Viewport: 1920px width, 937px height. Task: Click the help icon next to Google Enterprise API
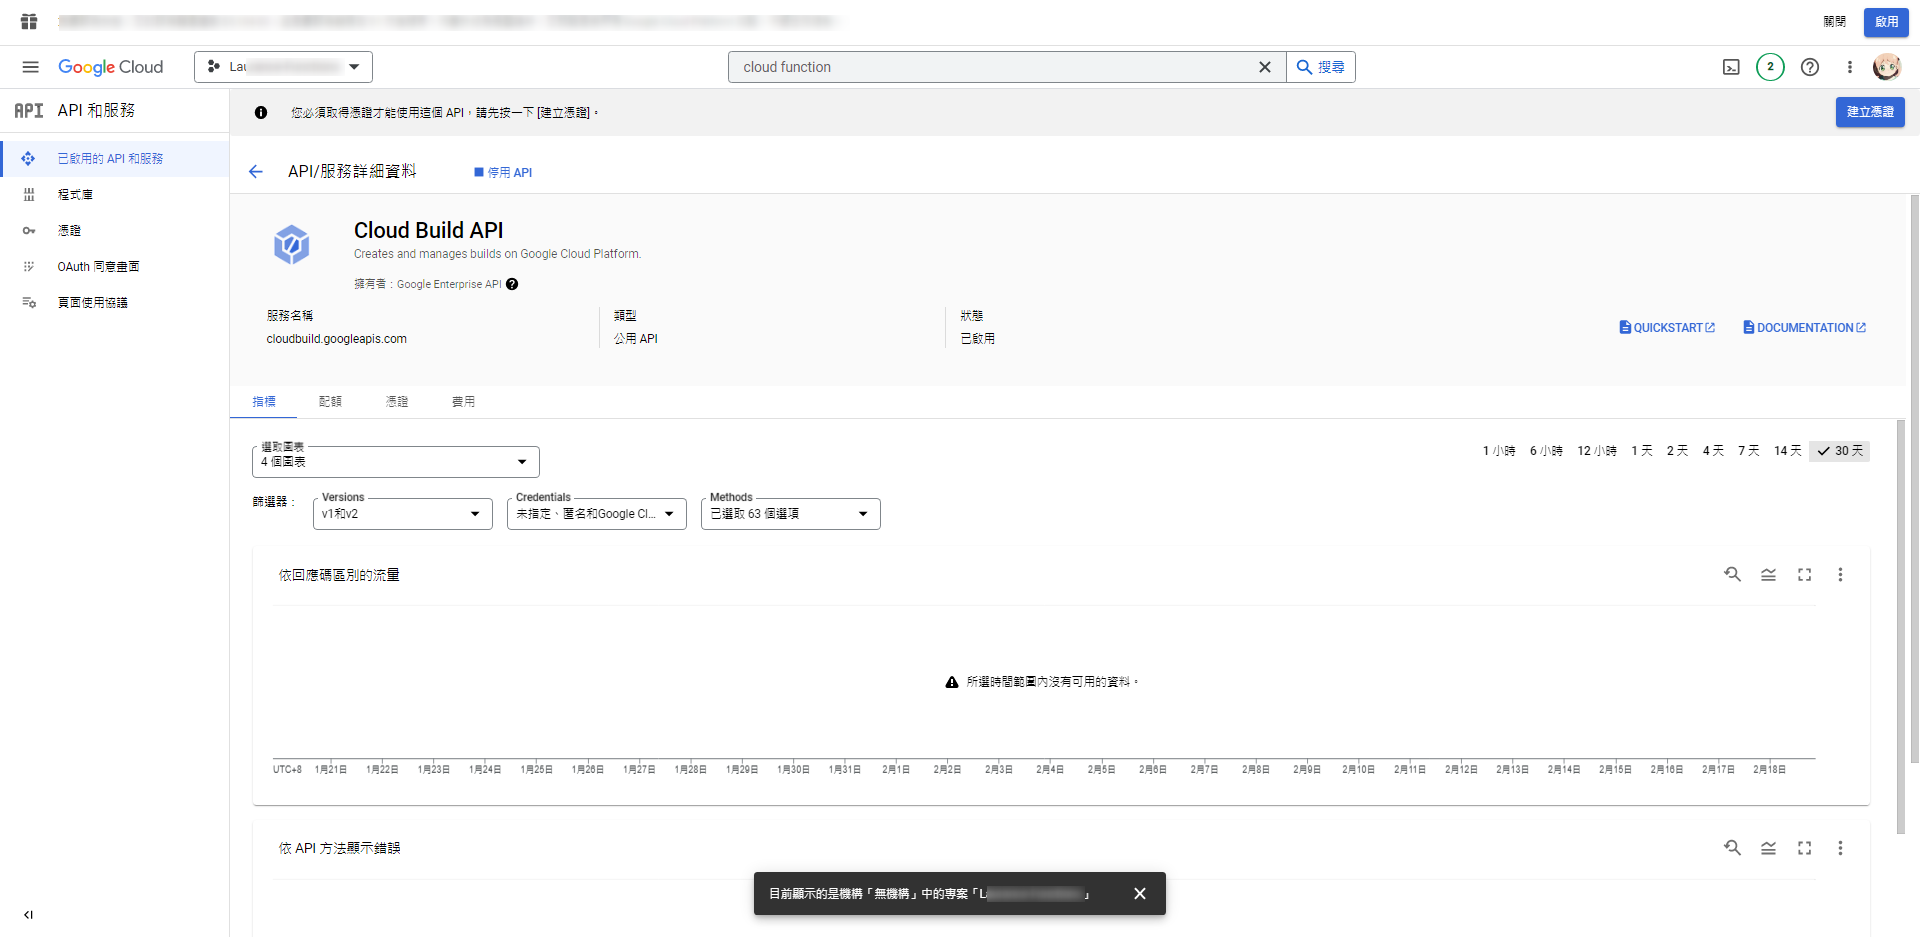[x=512, y=284]
